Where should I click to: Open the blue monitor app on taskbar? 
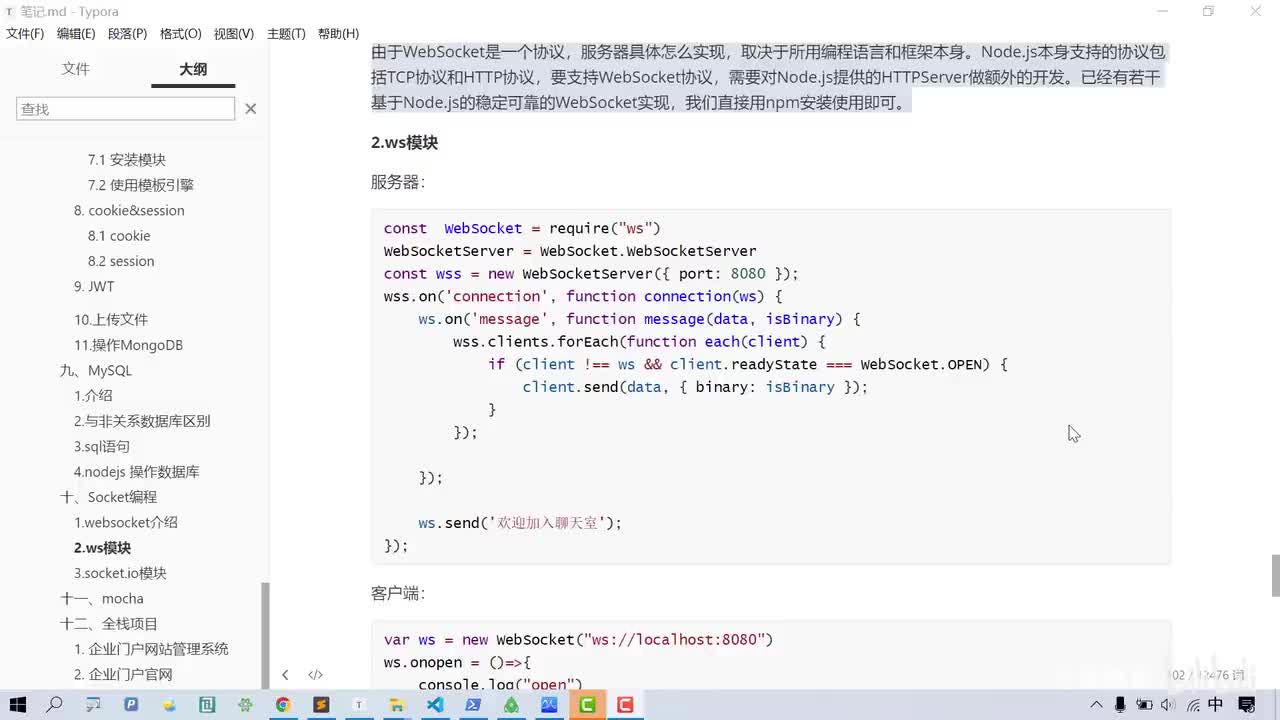[x=549, y=705]
